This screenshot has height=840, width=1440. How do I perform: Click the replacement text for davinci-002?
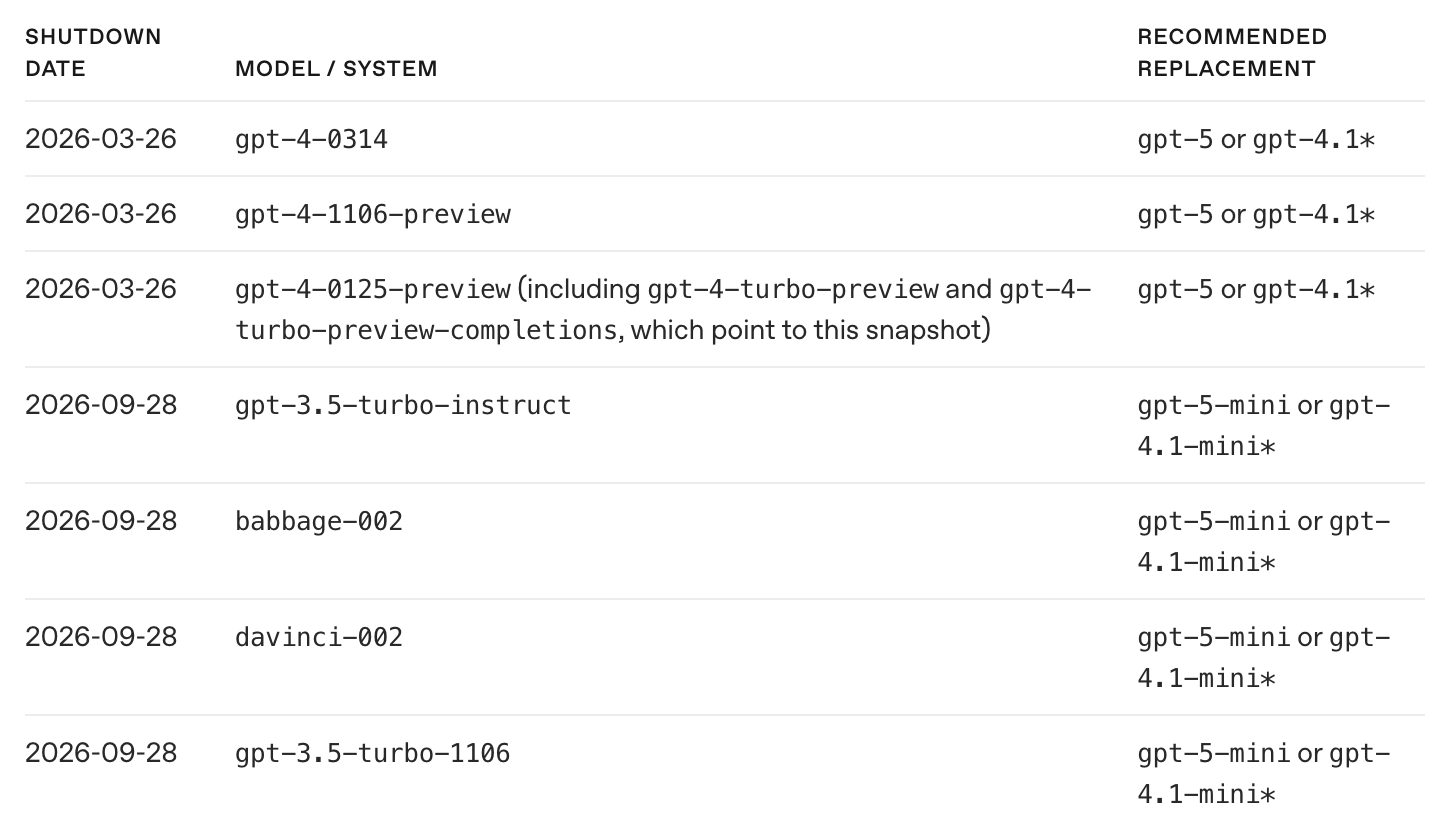point(1262,657)
